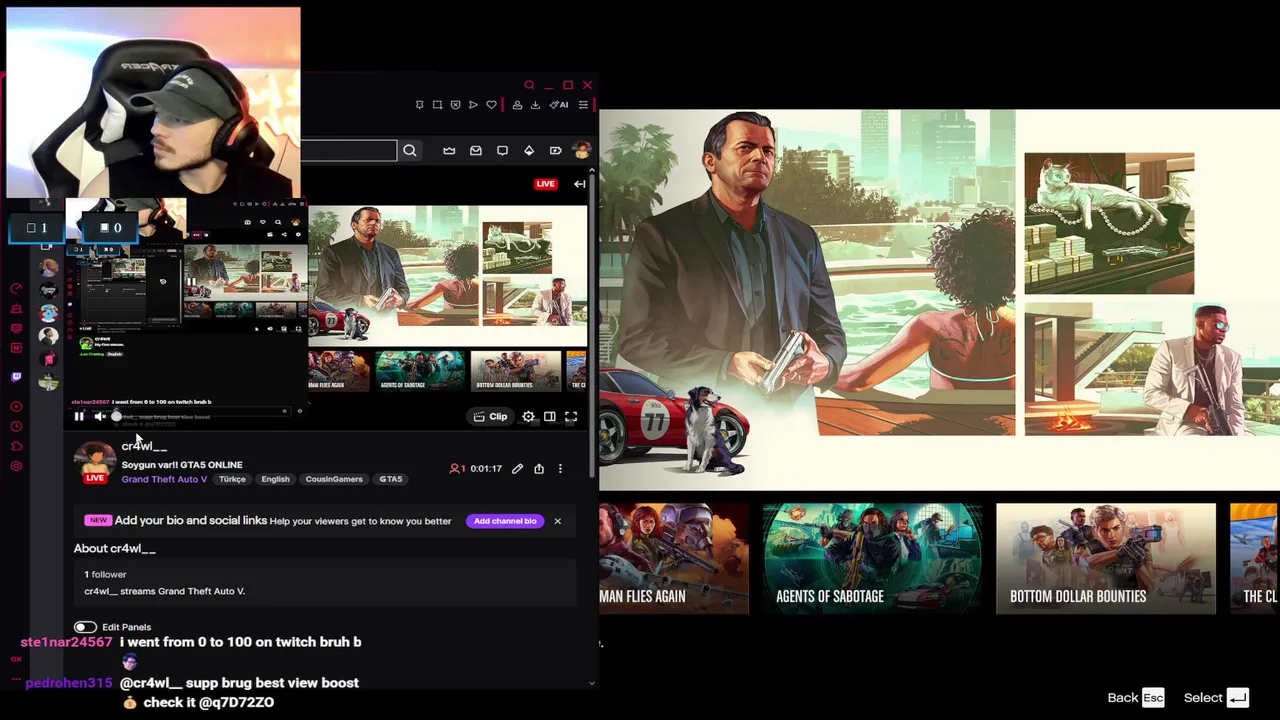Click the English tag
1280x720 pixels.
[x=275, y=479]
